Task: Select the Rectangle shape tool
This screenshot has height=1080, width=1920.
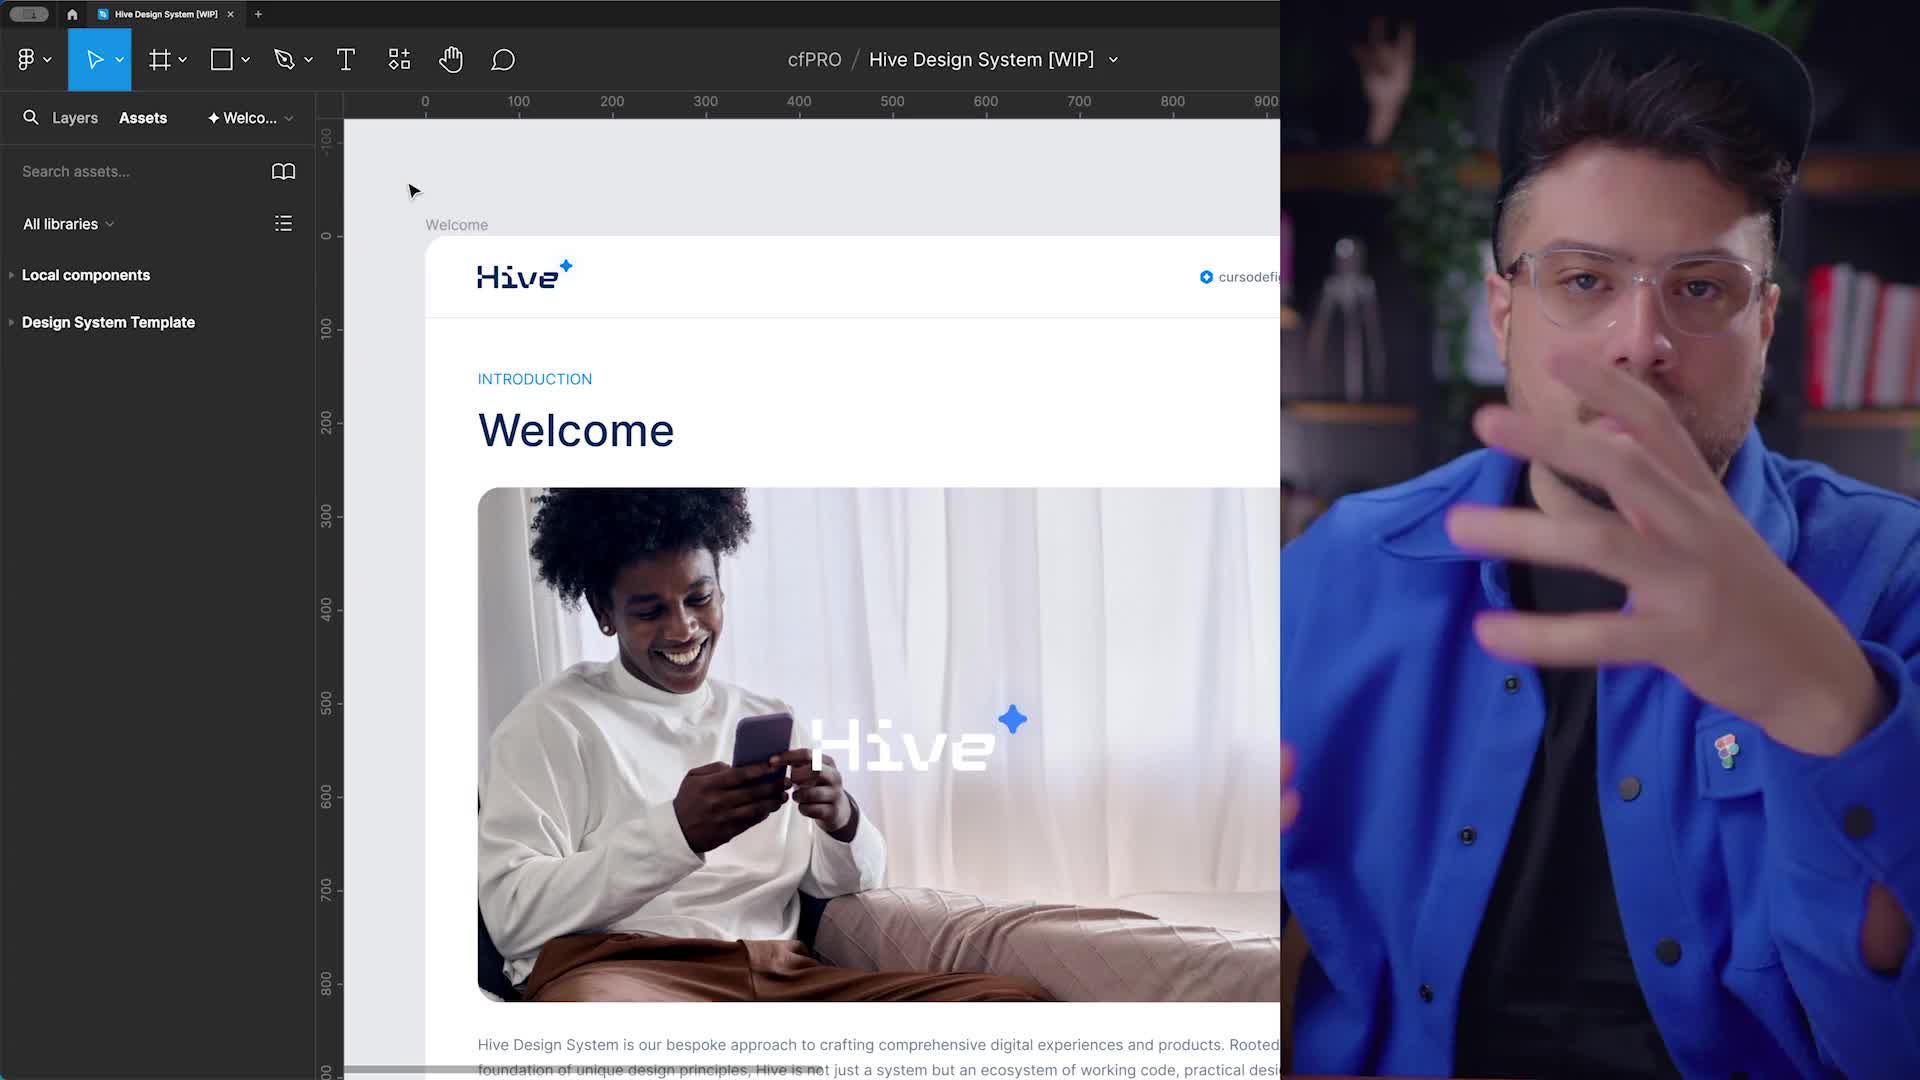Action: pyautogui.click(x=222, y=60)
